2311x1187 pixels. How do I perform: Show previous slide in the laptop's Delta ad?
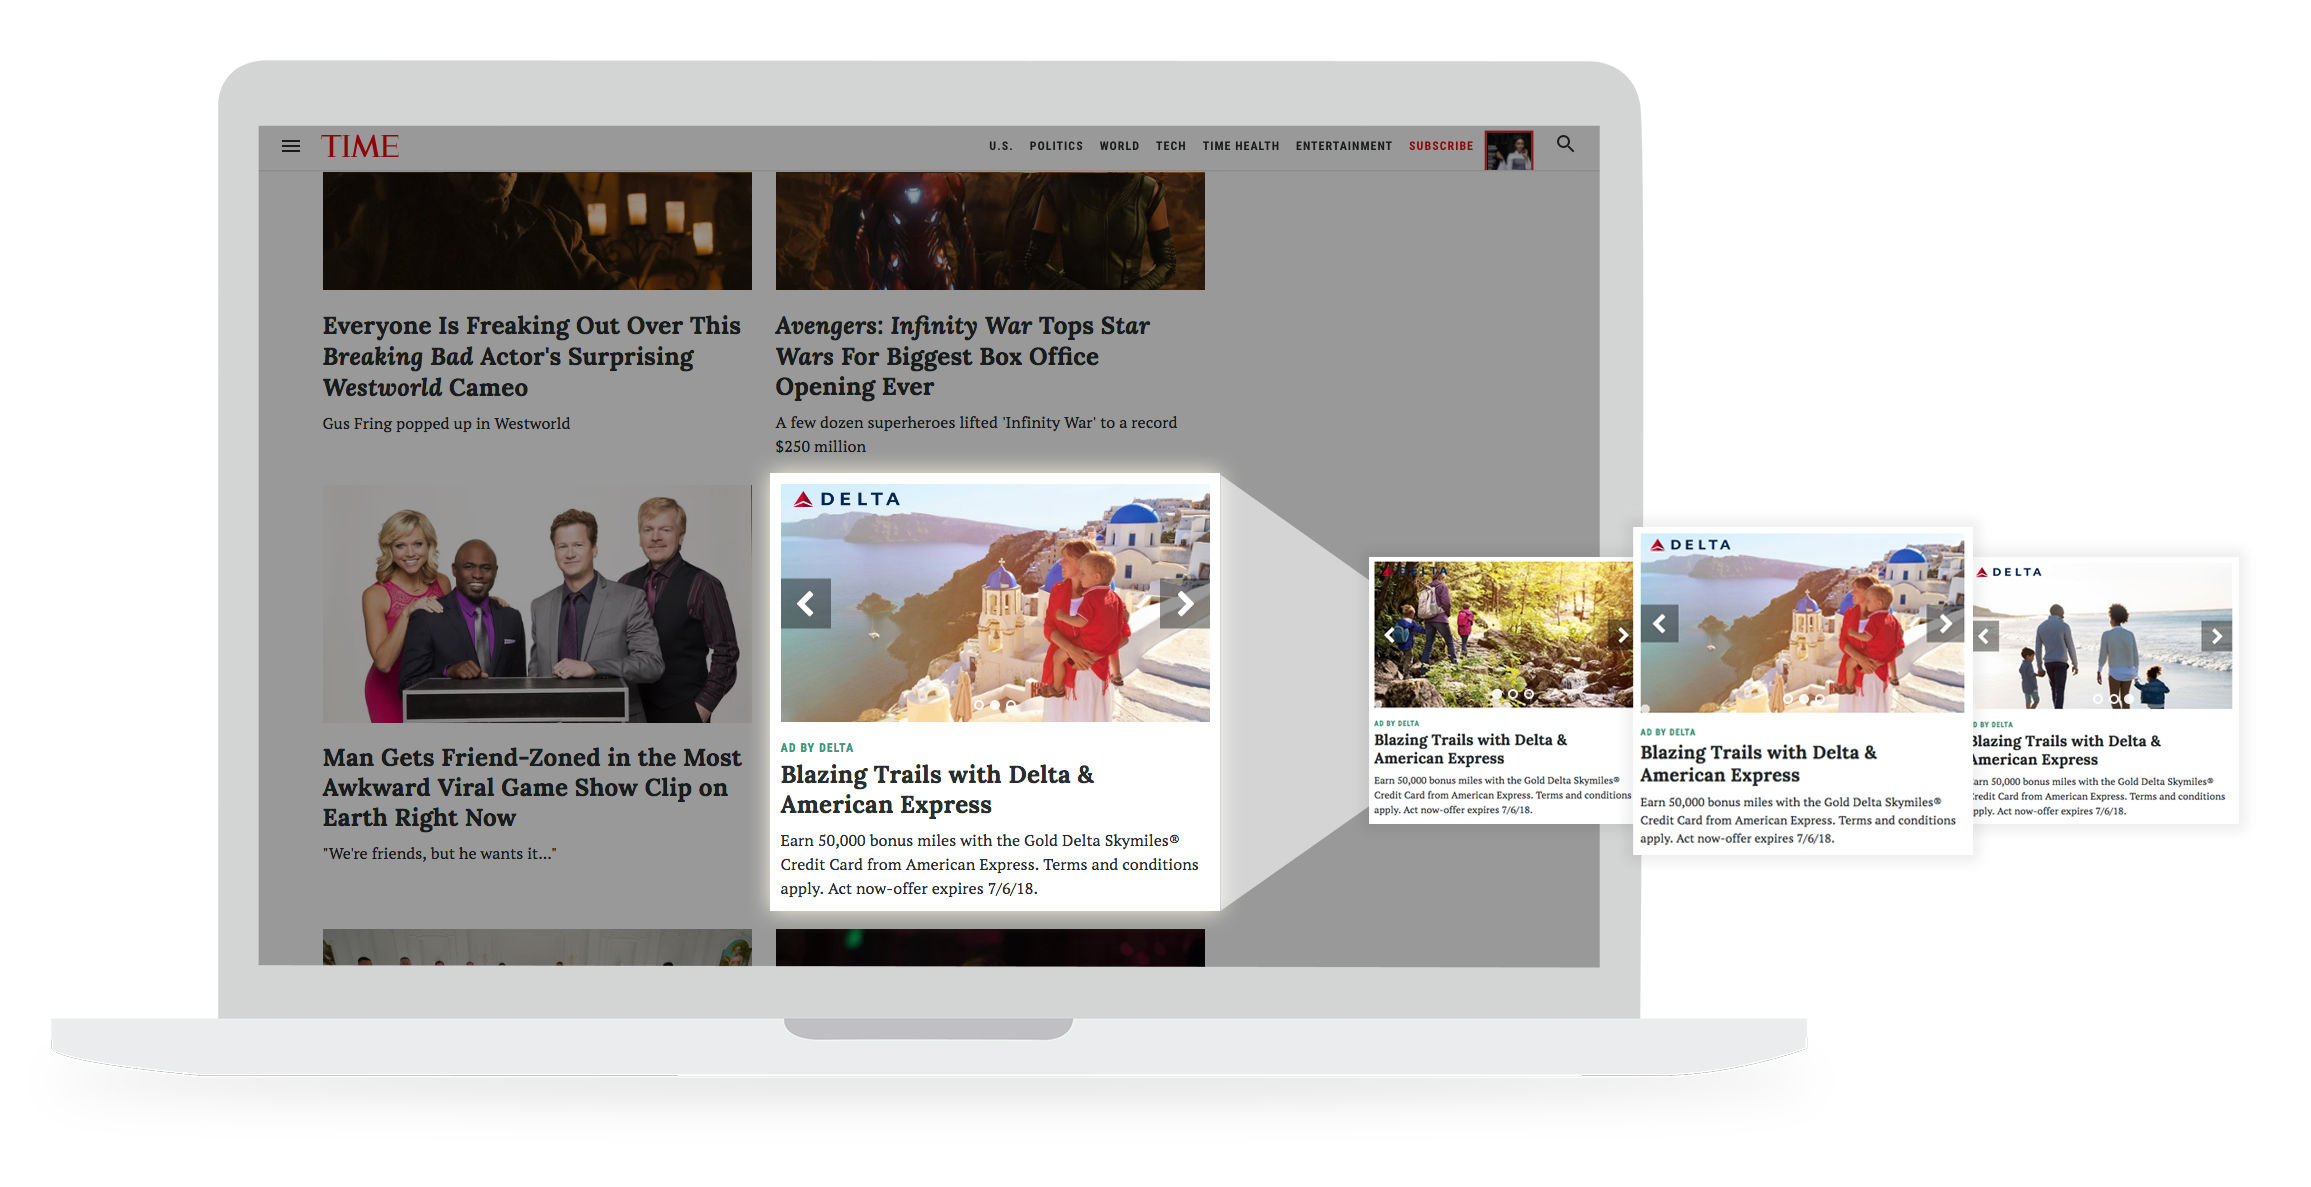pos(806,604)
